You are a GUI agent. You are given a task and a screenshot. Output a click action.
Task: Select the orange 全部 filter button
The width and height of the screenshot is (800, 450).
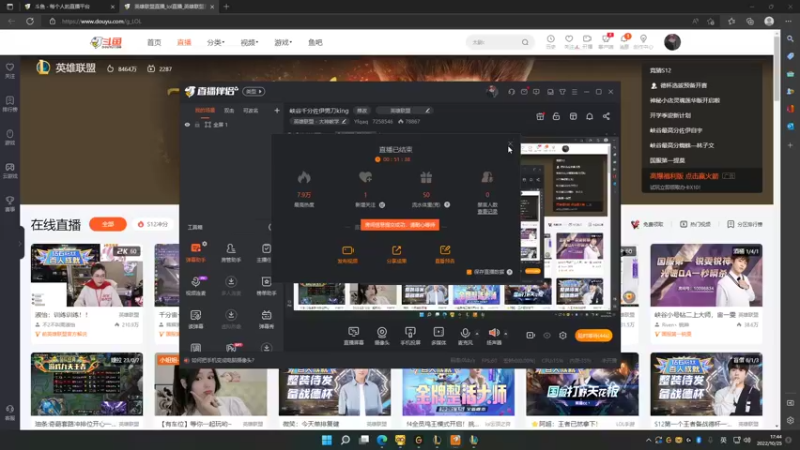tap(108, 224)
